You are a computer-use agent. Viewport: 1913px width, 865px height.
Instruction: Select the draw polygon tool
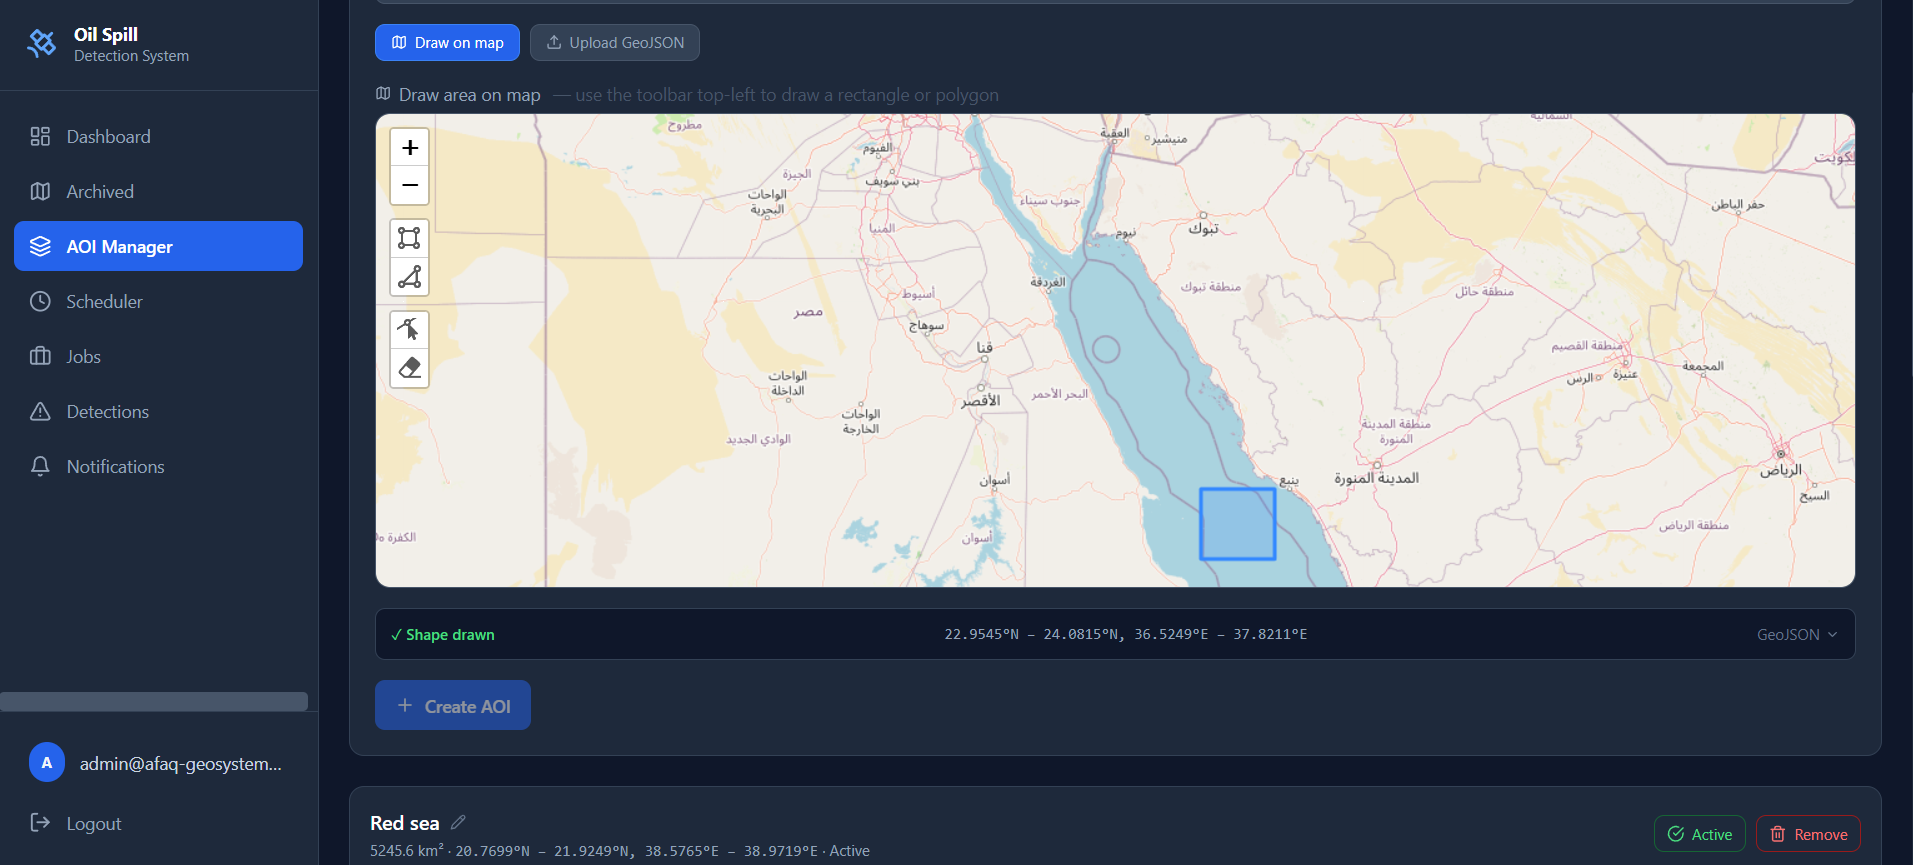(x=409, y=277)
